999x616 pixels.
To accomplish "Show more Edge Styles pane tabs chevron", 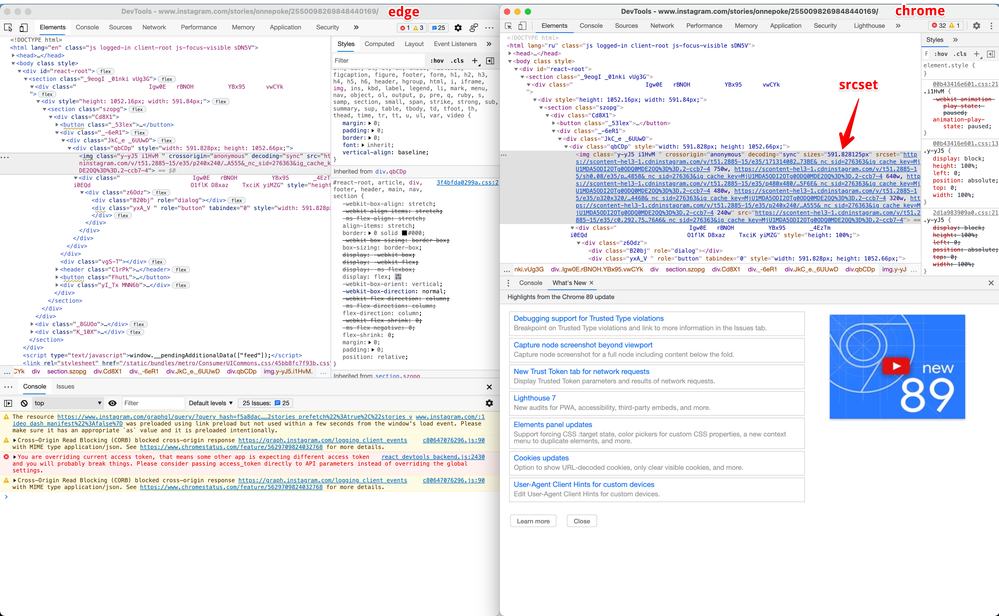I will (x=489, y=44).
